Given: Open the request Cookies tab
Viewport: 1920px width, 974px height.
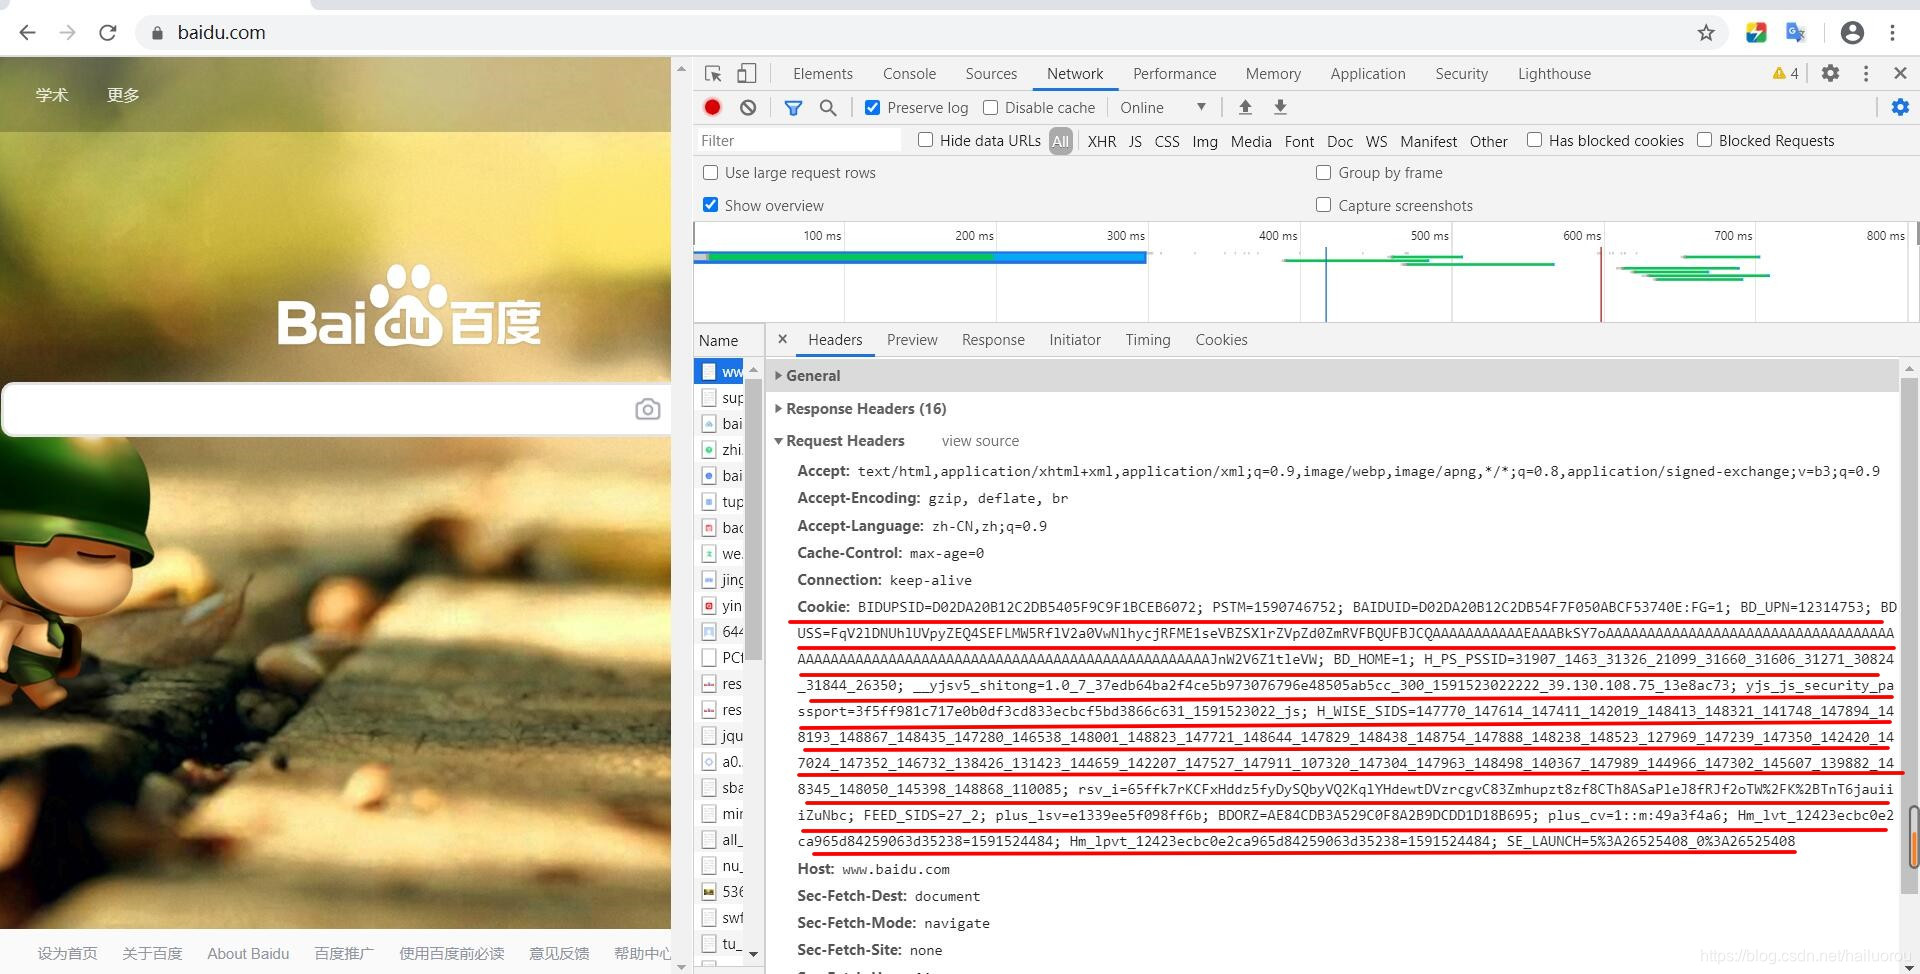Looking at the screenshot, I should click(1221, 340).
